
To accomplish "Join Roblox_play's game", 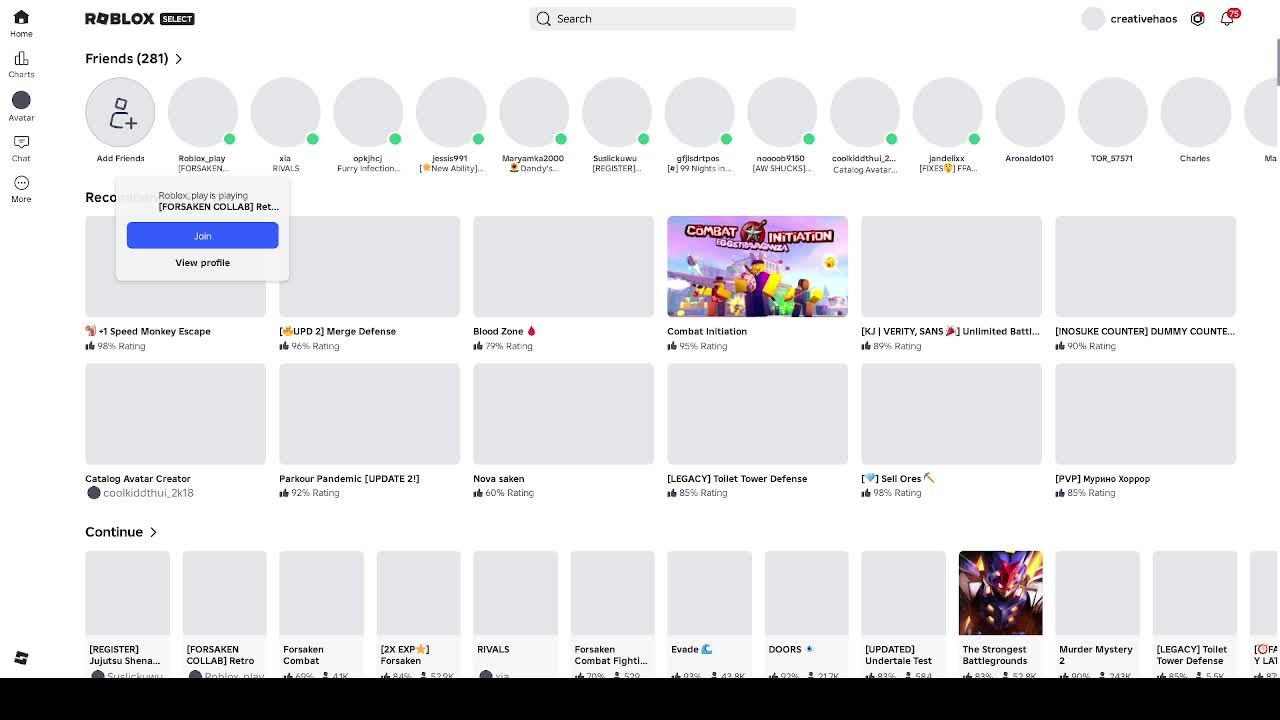I will click(x=202, y=235).
